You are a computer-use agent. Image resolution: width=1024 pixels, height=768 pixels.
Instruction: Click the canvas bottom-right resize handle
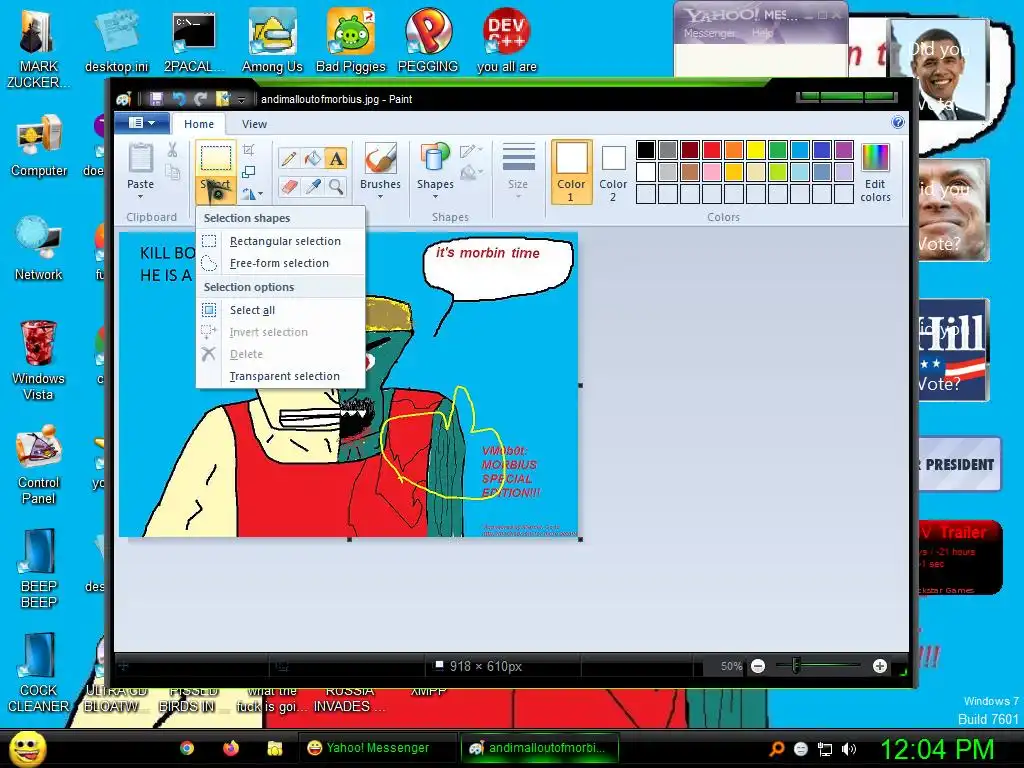coord(581,539)
